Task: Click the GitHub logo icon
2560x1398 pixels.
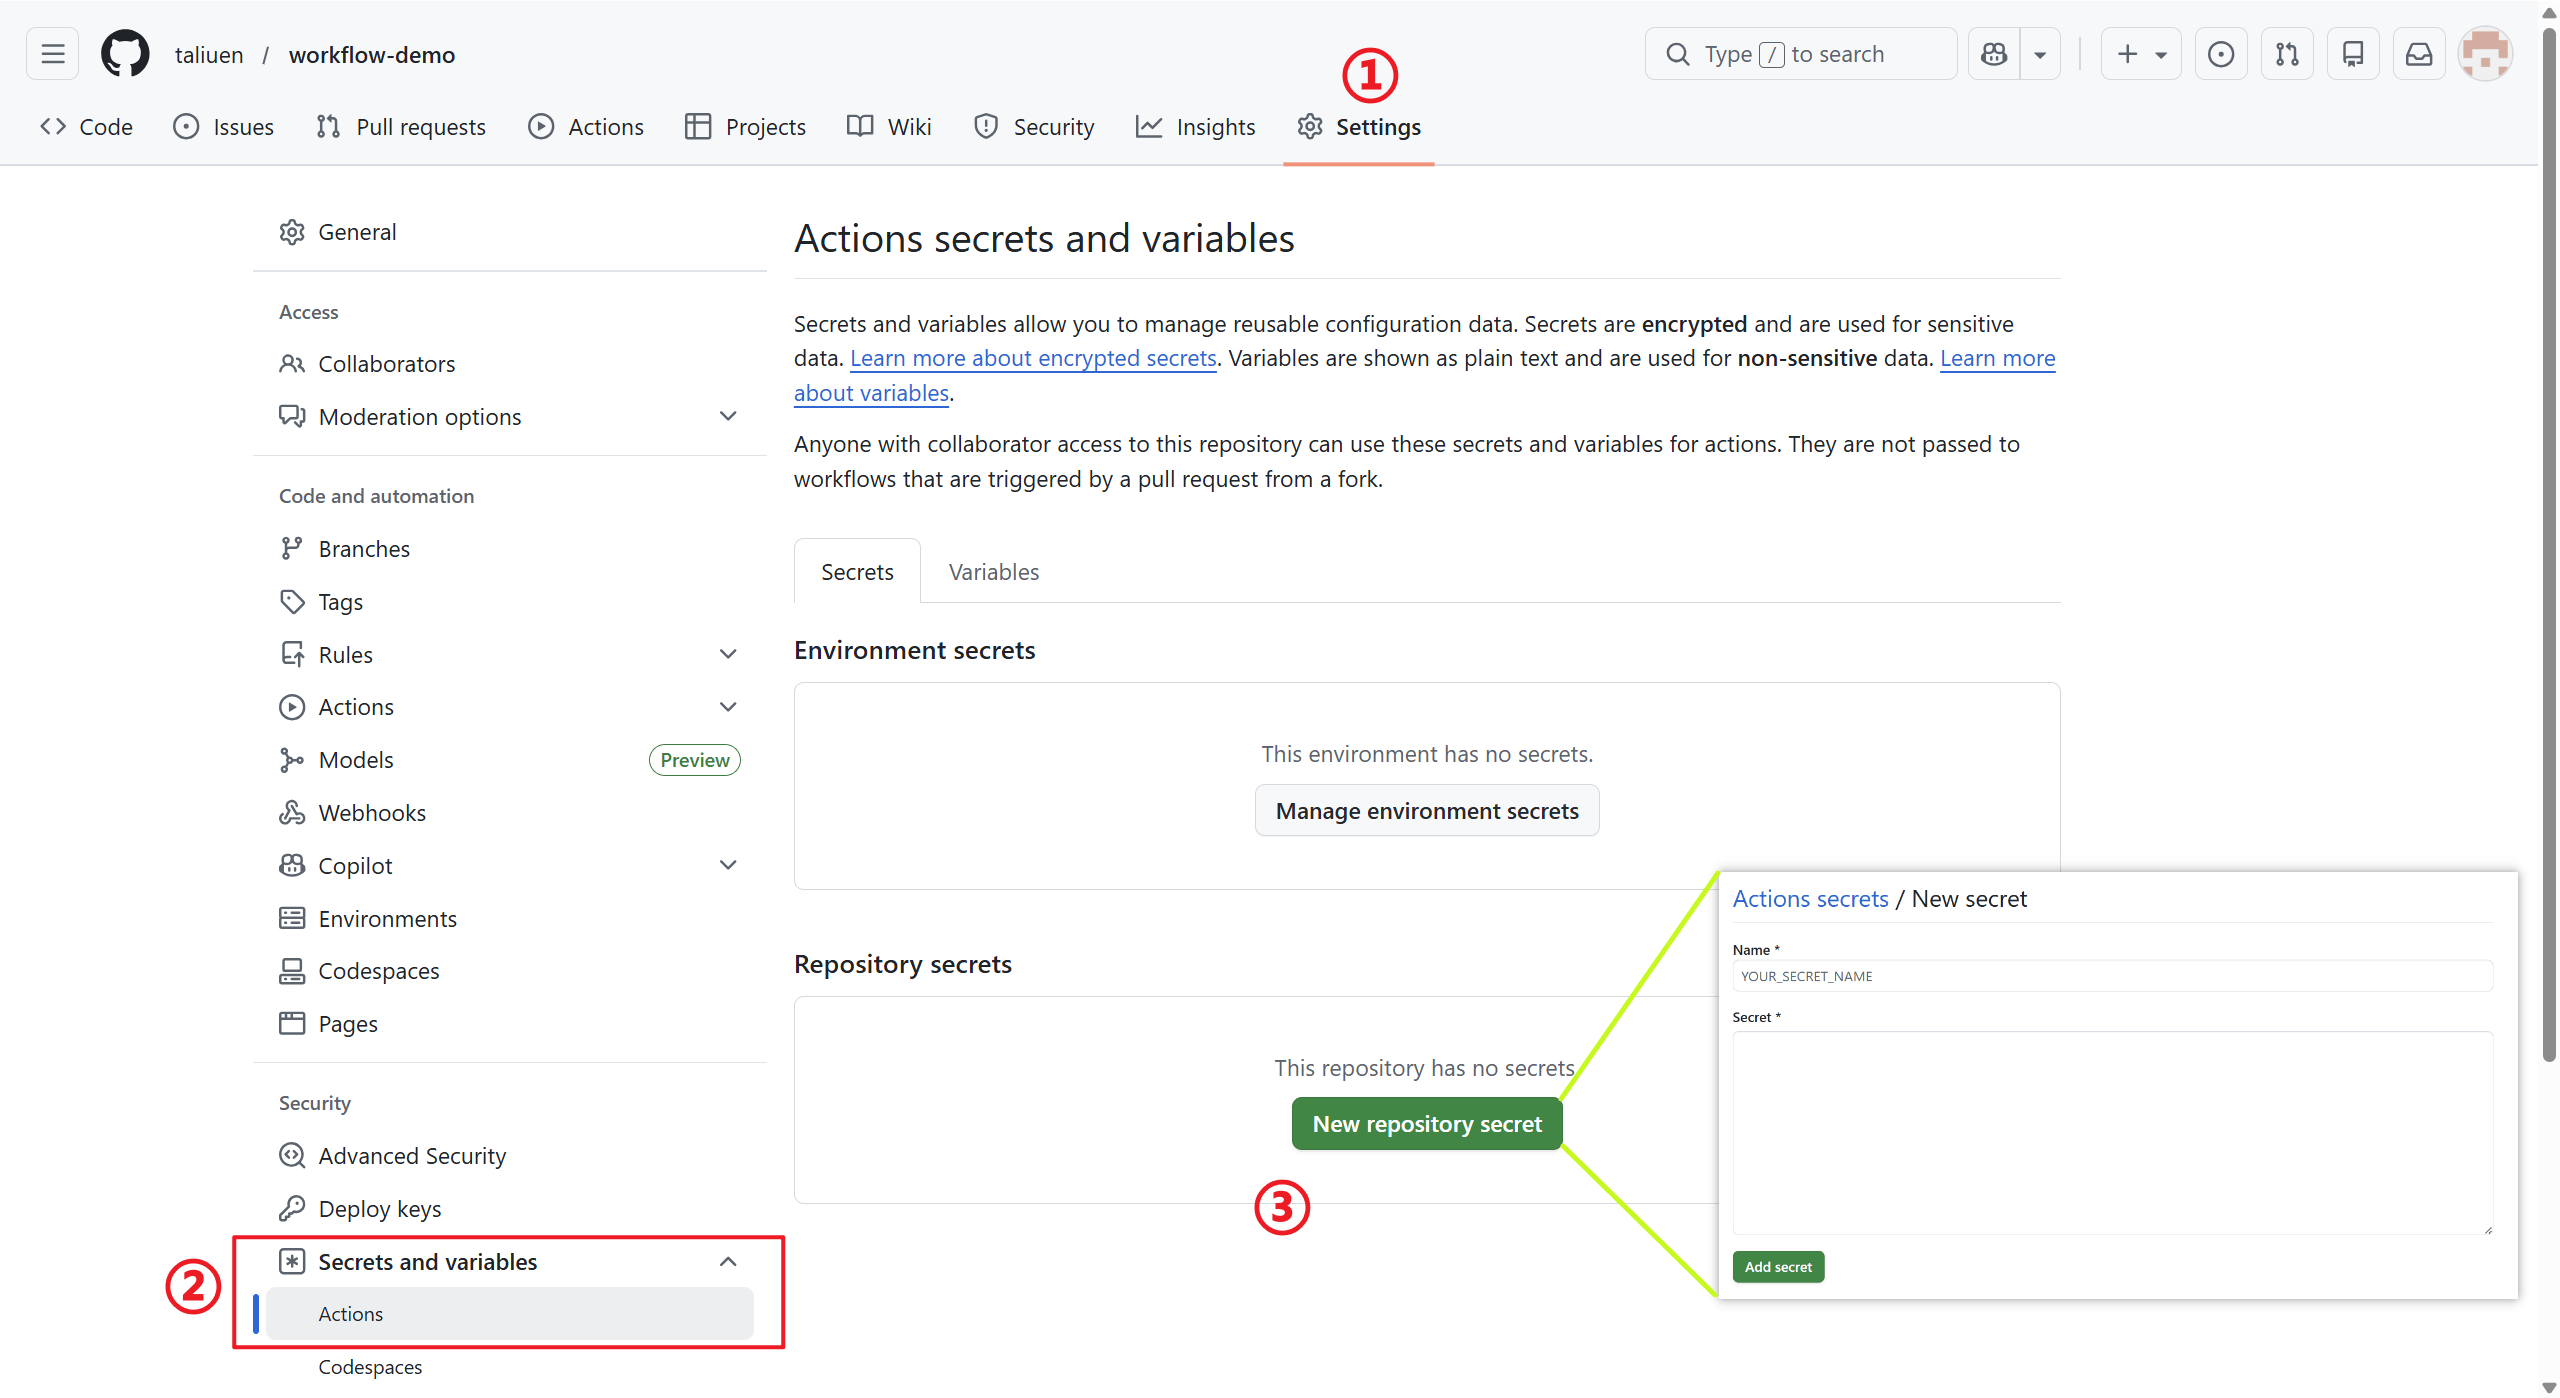Action: click(x=125, y=54)
